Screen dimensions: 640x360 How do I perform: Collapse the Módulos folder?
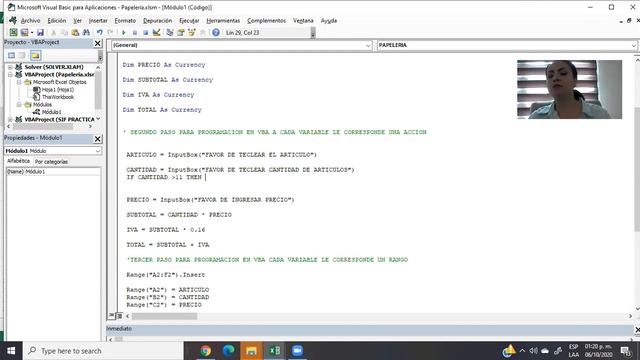tap(19, 104)
